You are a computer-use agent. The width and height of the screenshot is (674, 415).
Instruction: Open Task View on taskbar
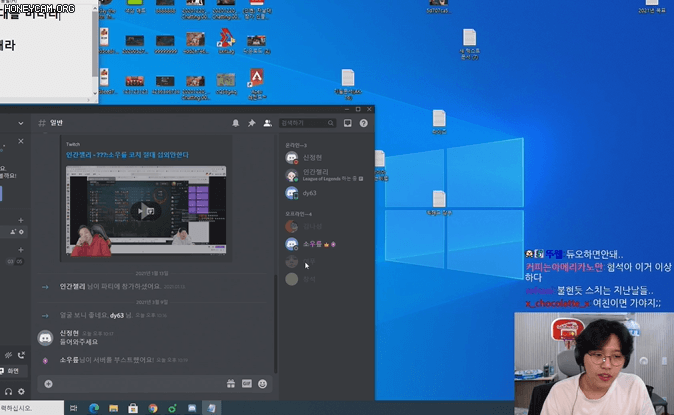click(x=74, y=408)
